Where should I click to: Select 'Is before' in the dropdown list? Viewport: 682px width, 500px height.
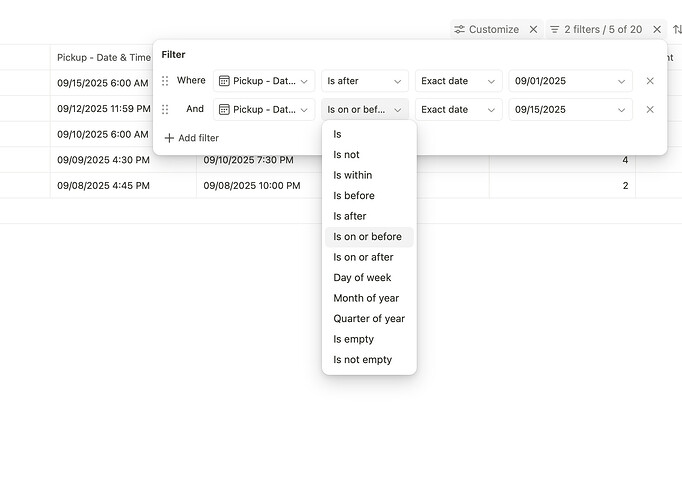coord(354,196)
